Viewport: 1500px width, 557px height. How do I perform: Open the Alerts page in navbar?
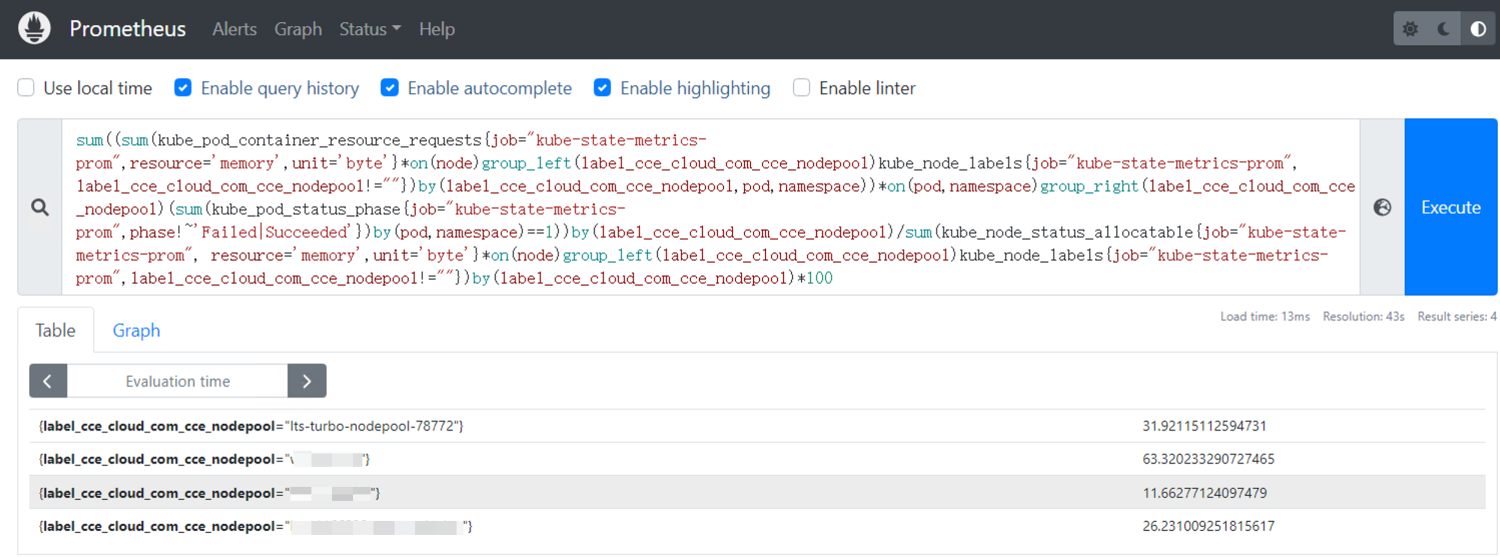(x=234, y=29)
